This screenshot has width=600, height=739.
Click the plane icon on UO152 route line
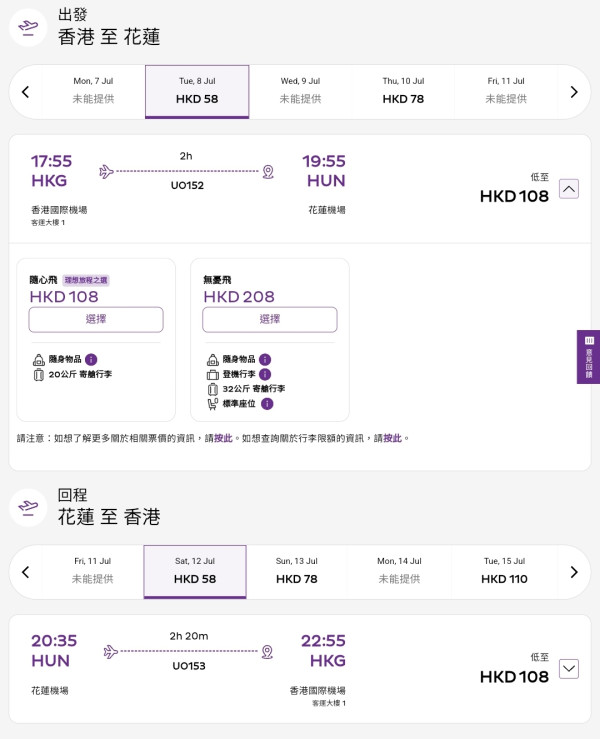[x=106, y=171]
